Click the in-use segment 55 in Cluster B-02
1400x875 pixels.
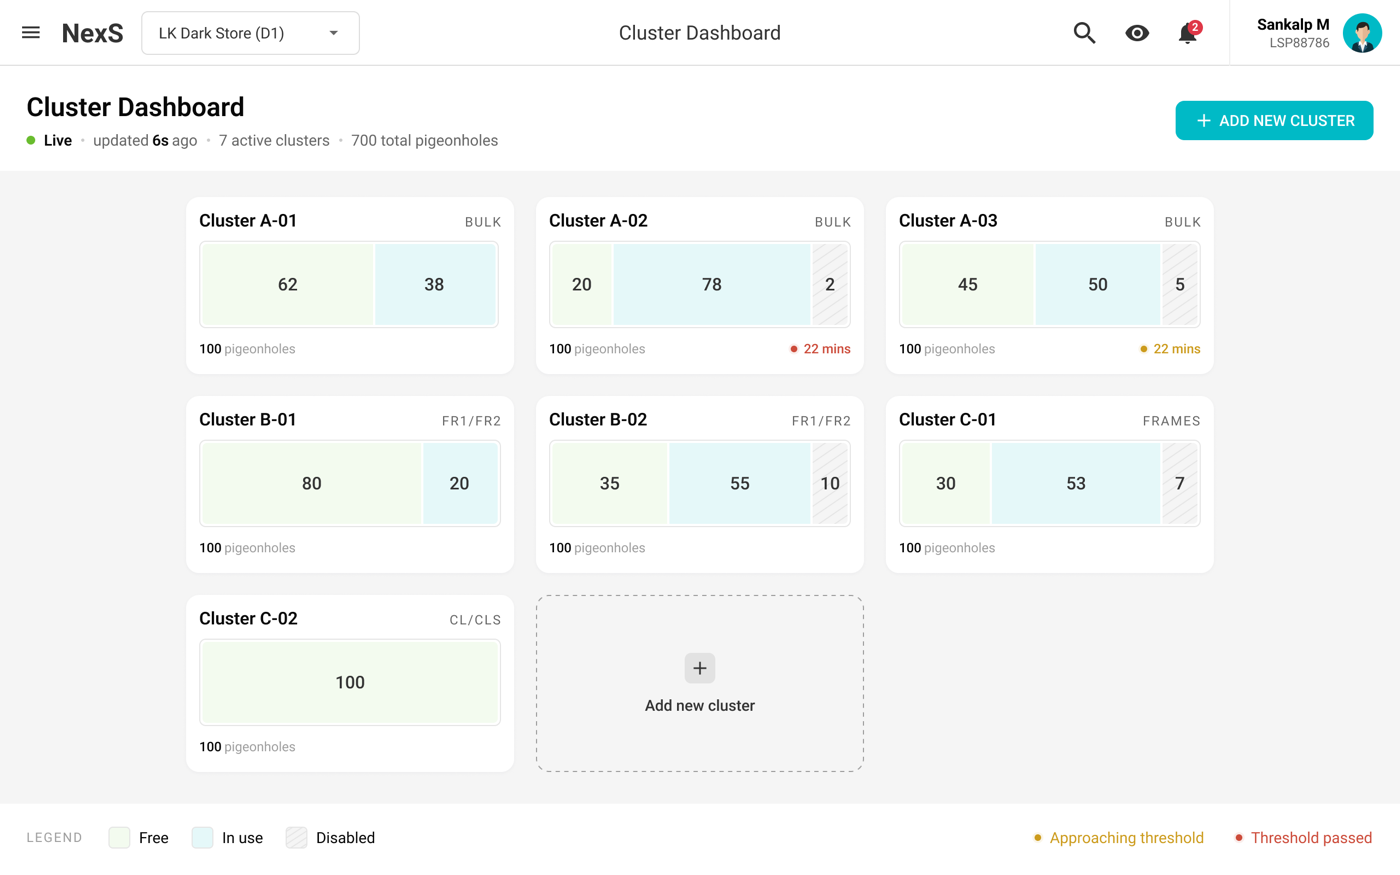tap(739, 483)
